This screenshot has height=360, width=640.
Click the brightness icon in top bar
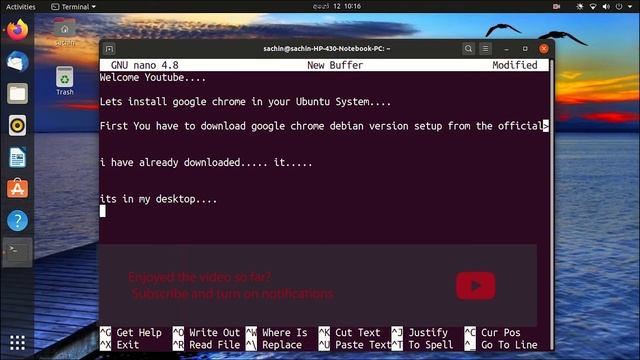580,7
